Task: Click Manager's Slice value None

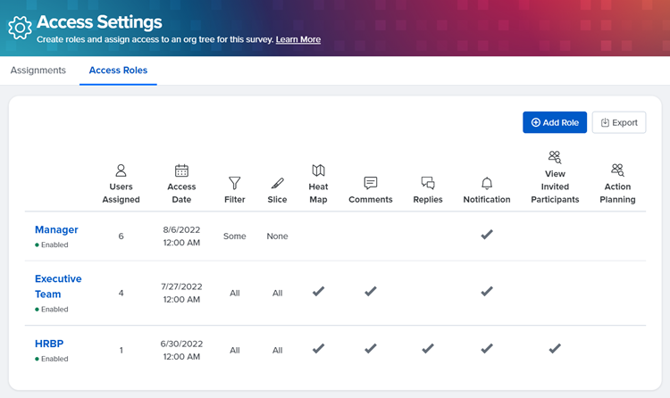Action: point(277,236)
